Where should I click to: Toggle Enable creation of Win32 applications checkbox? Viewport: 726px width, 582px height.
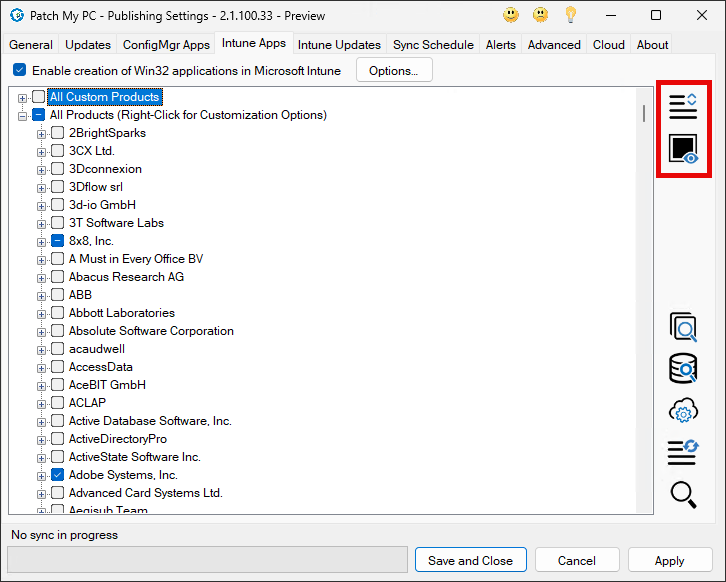[20, 71]
